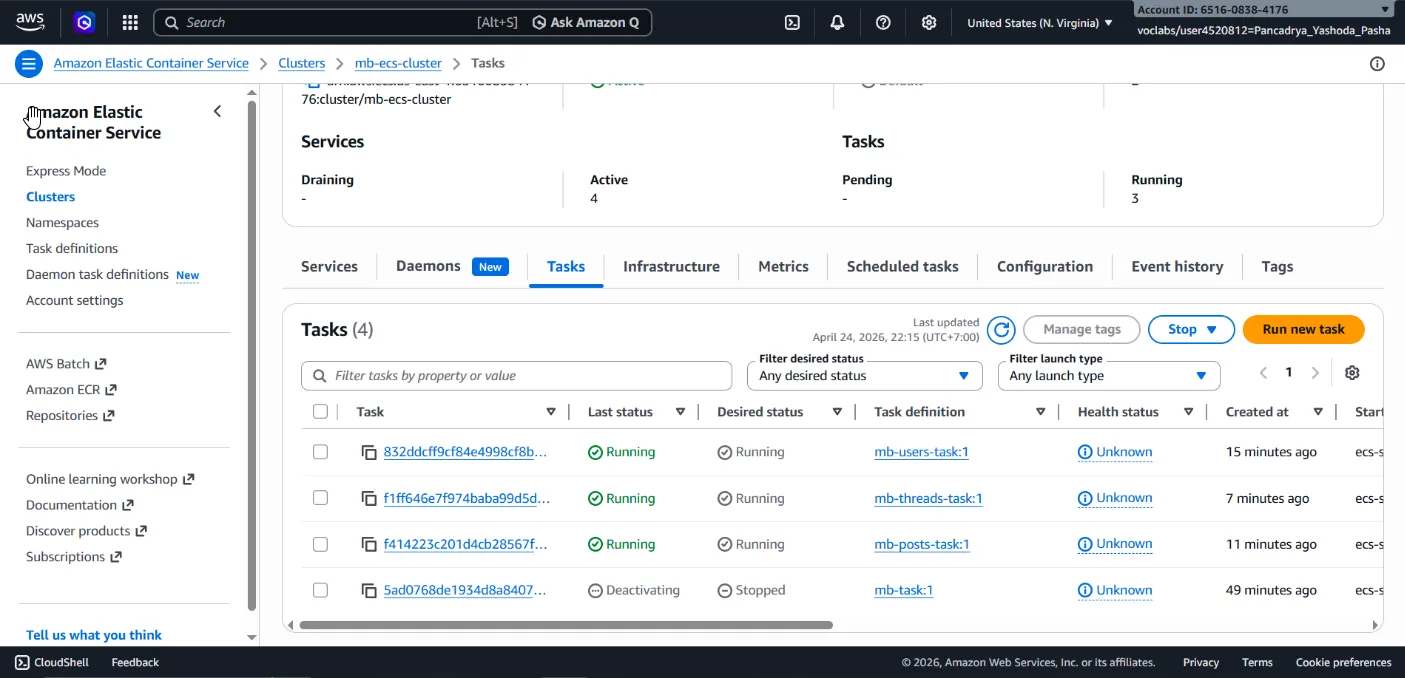The height and width of the screenshot is (678, 1405).
Task: Open the help question mark icon
Action: pos(883,22)
